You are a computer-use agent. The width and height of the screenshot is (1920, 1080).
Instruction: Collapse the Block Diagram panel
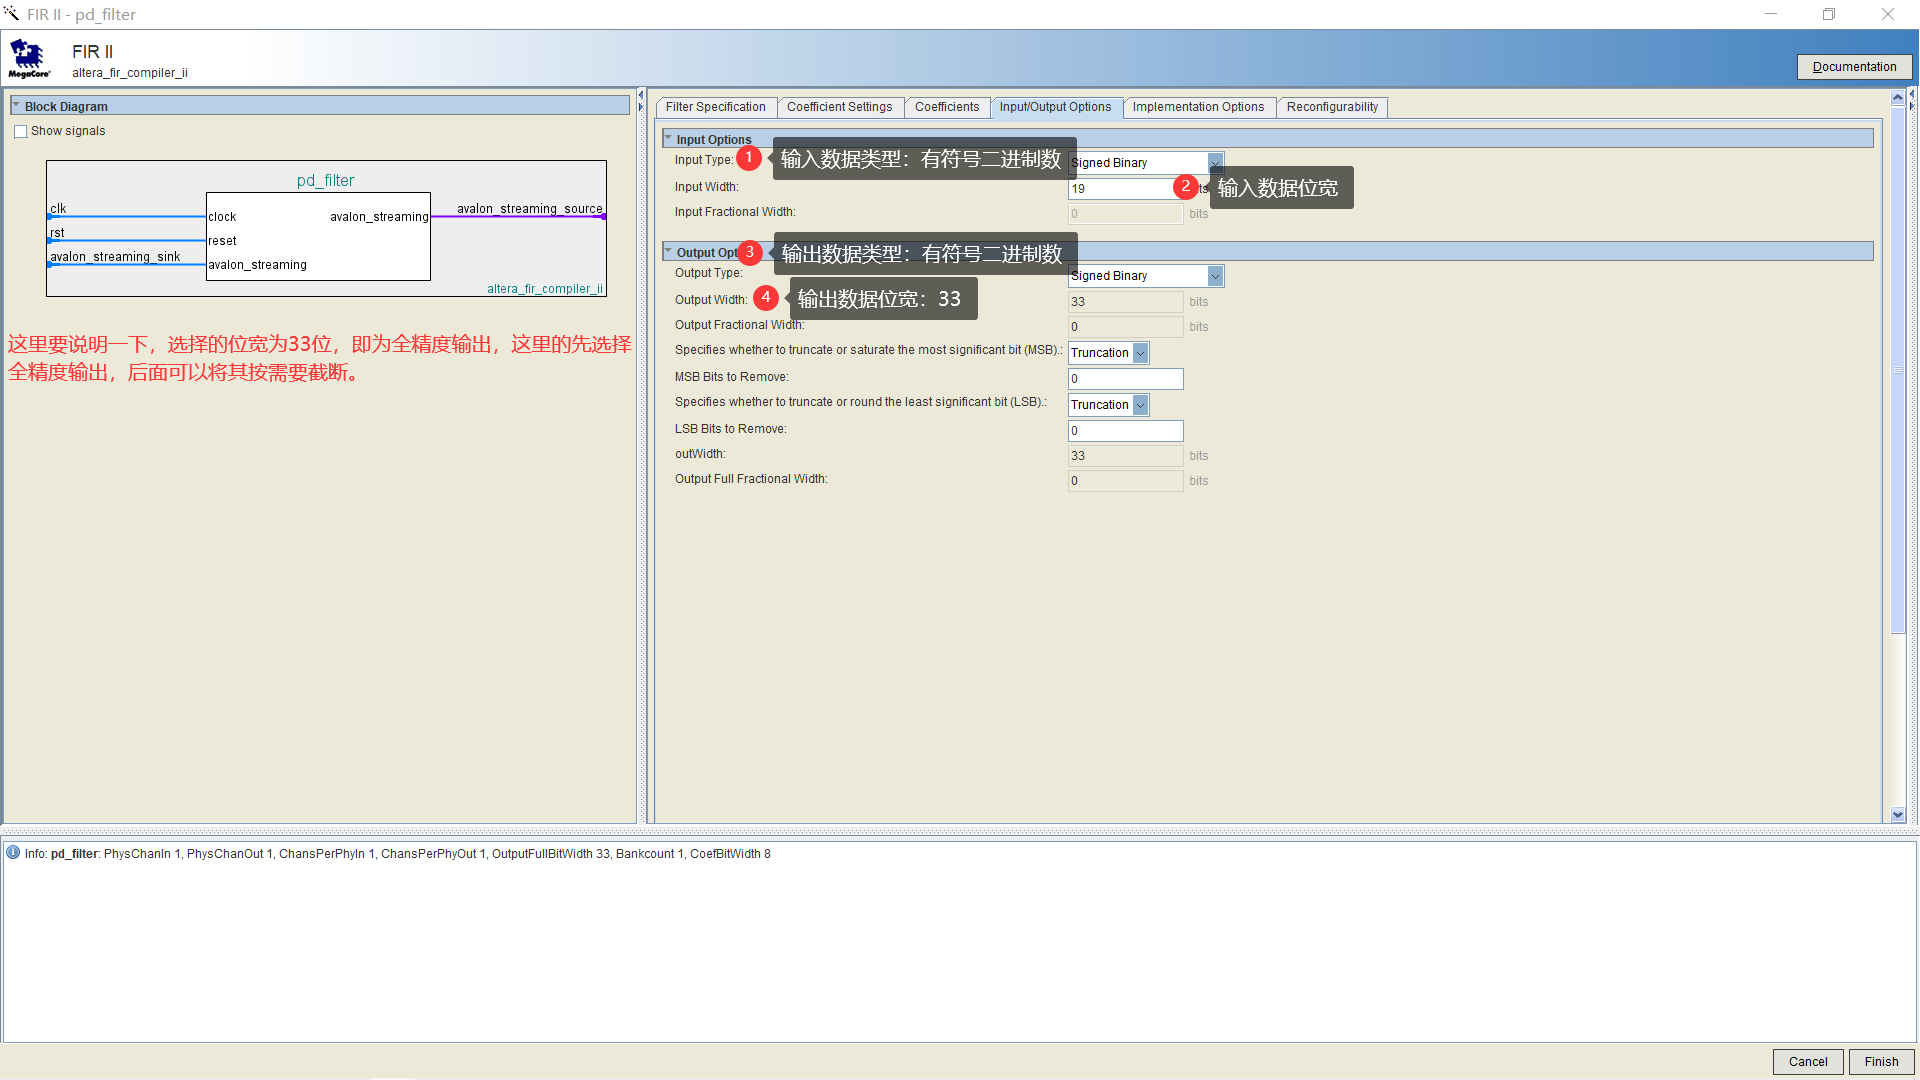(x=16, y=105)
